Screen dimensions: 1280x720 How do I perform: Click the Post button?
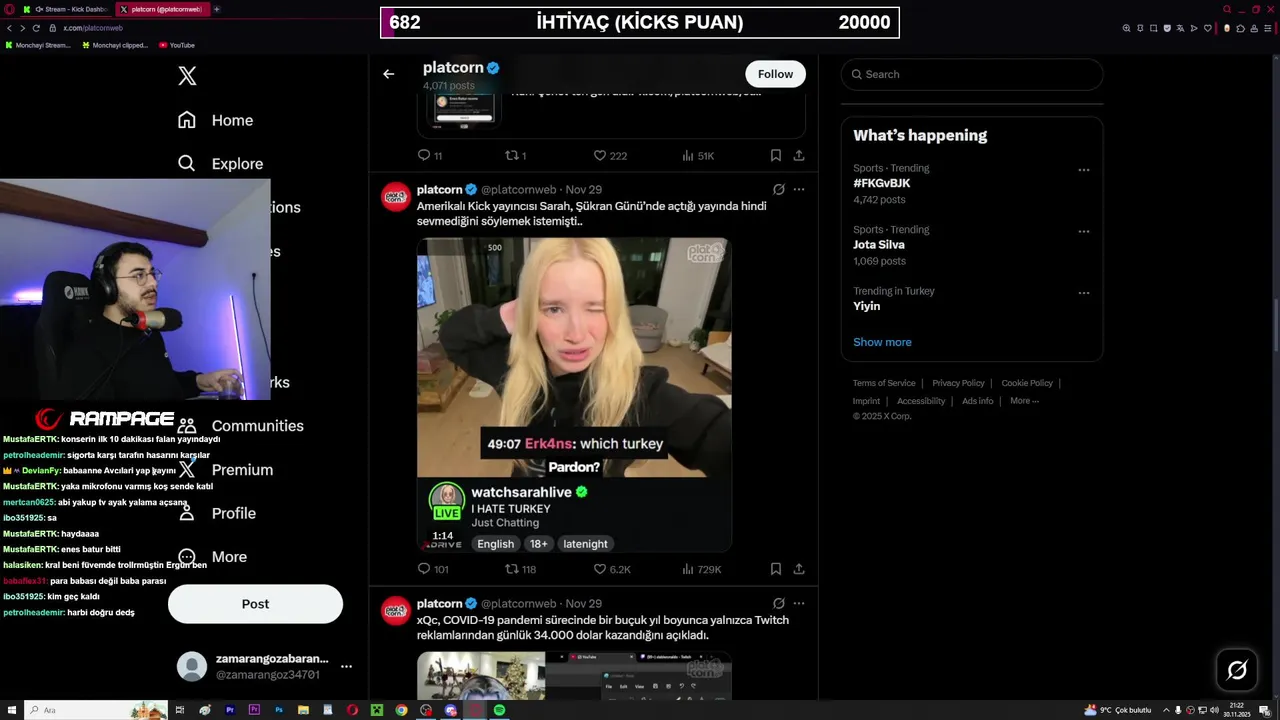[255, 604]
